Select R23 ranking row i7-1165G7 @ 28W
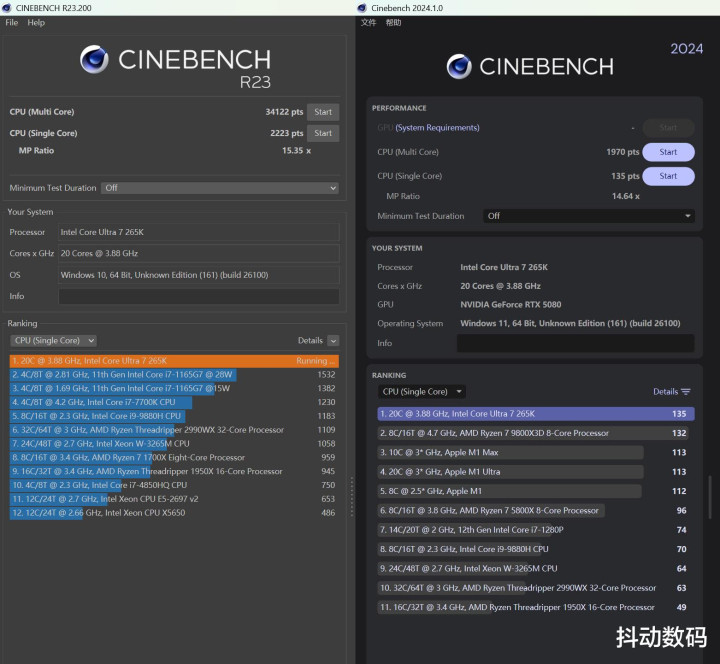Viewport: 720px width, 664px height. [174, 375]
